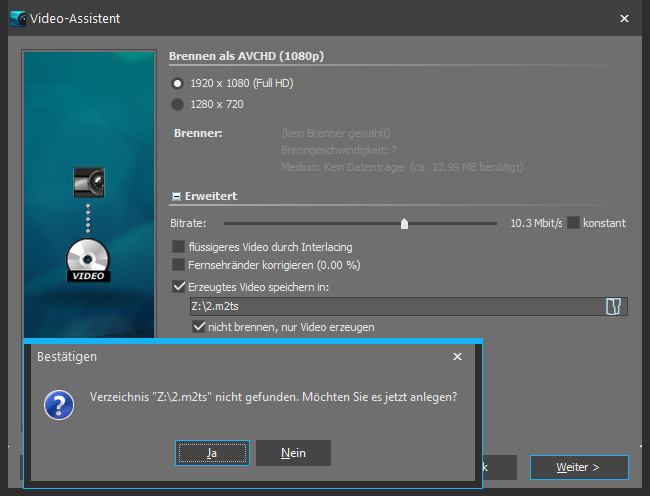Click the Video-Assistent camera icon in title bar

[x=17, y=18]
